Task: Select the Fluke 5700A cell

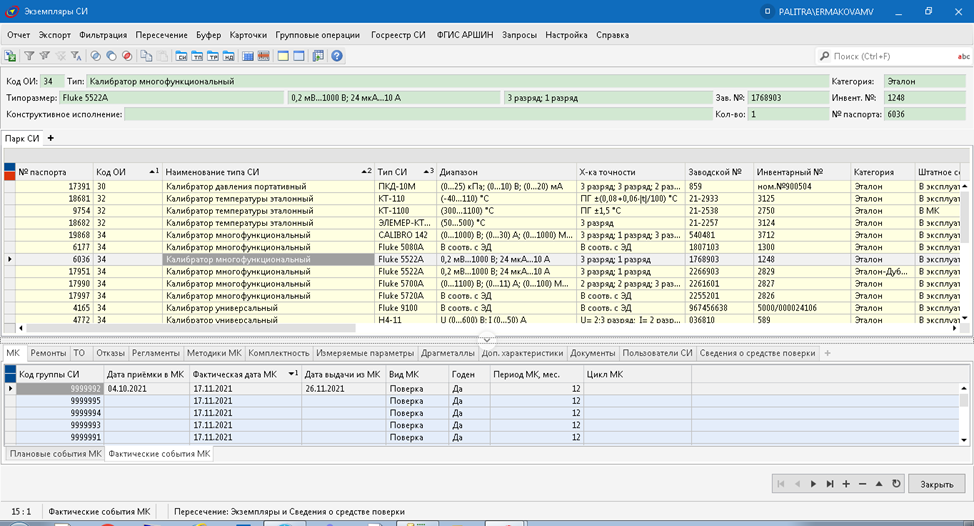Action: (x=406, y=283)
